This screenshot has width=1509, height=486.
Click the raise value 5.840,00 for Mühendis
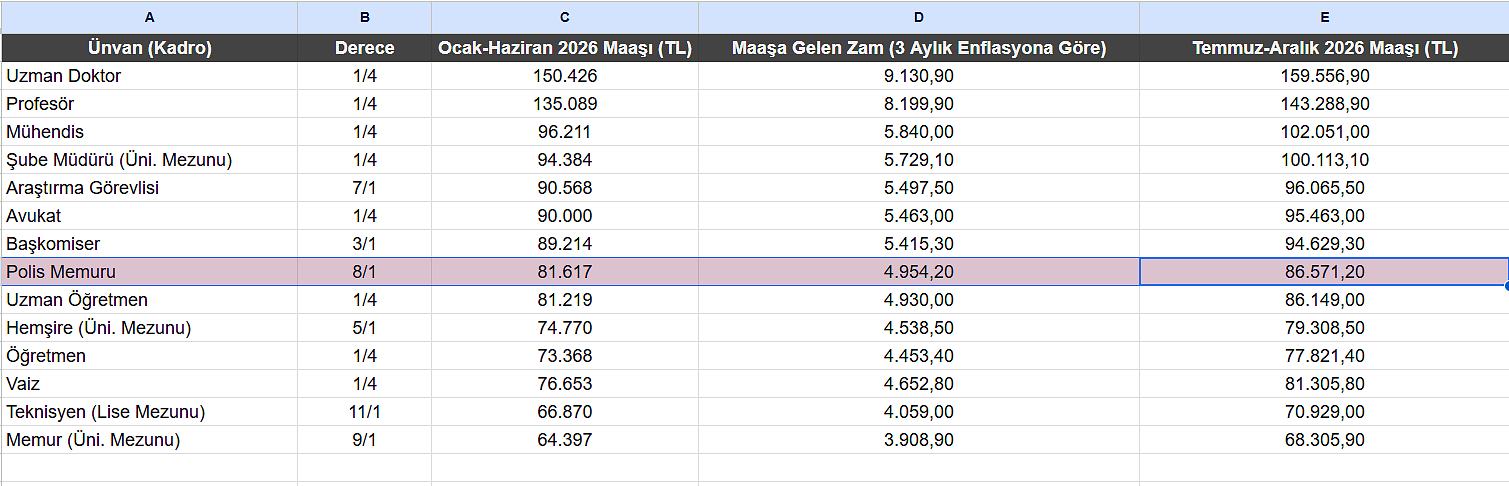[x=918, y=132]
